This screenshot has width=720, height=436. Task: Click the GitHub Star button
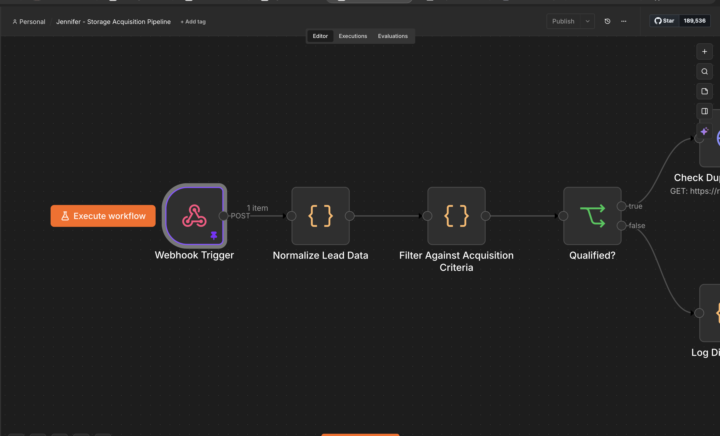coord(664,21)
